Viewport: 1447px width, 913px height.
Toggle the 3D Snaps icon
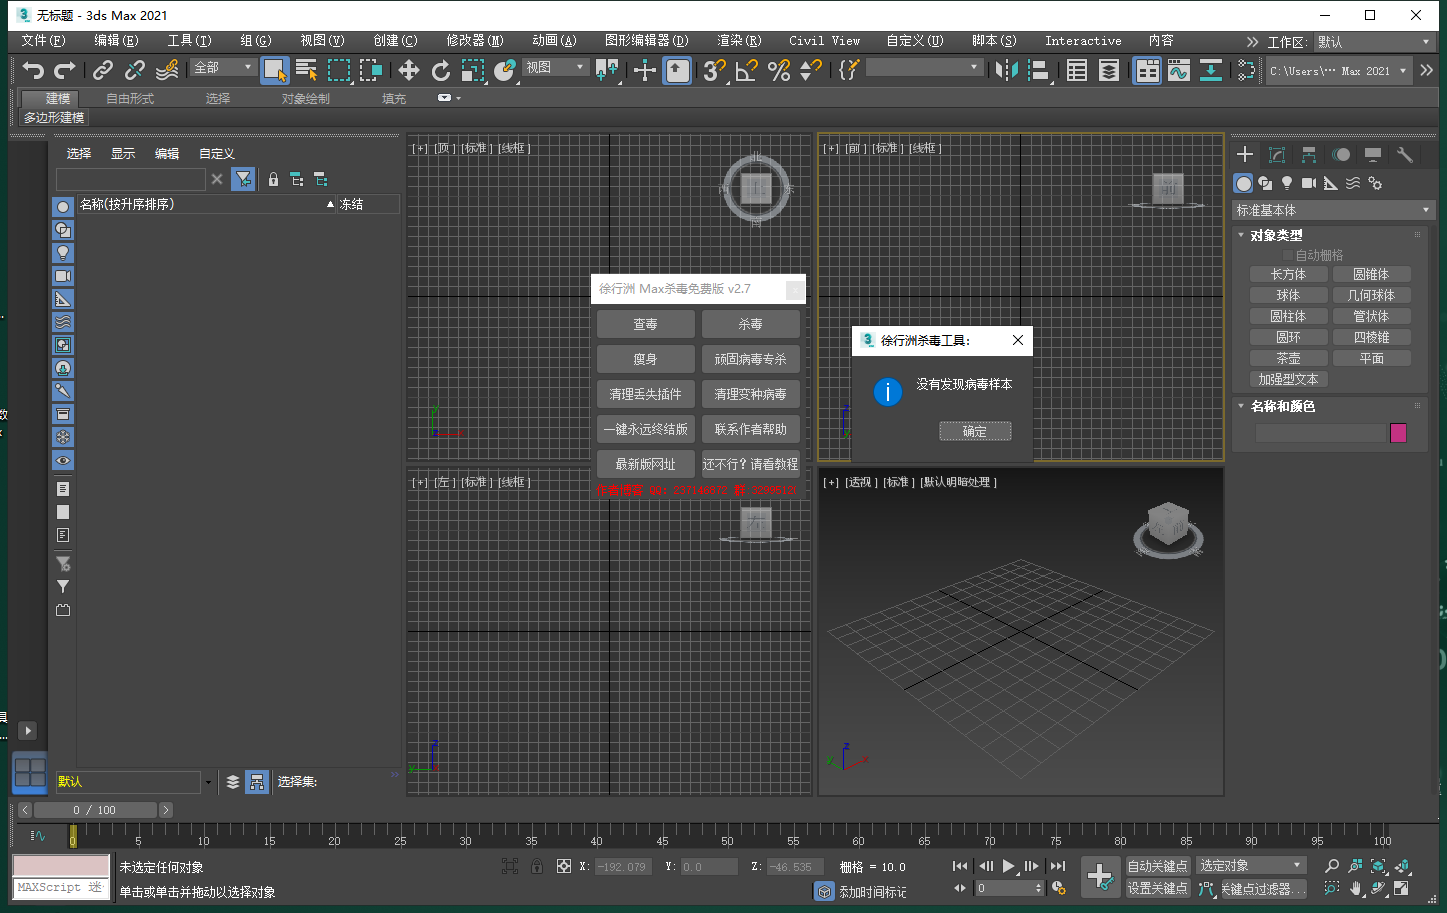click(714, 70)
